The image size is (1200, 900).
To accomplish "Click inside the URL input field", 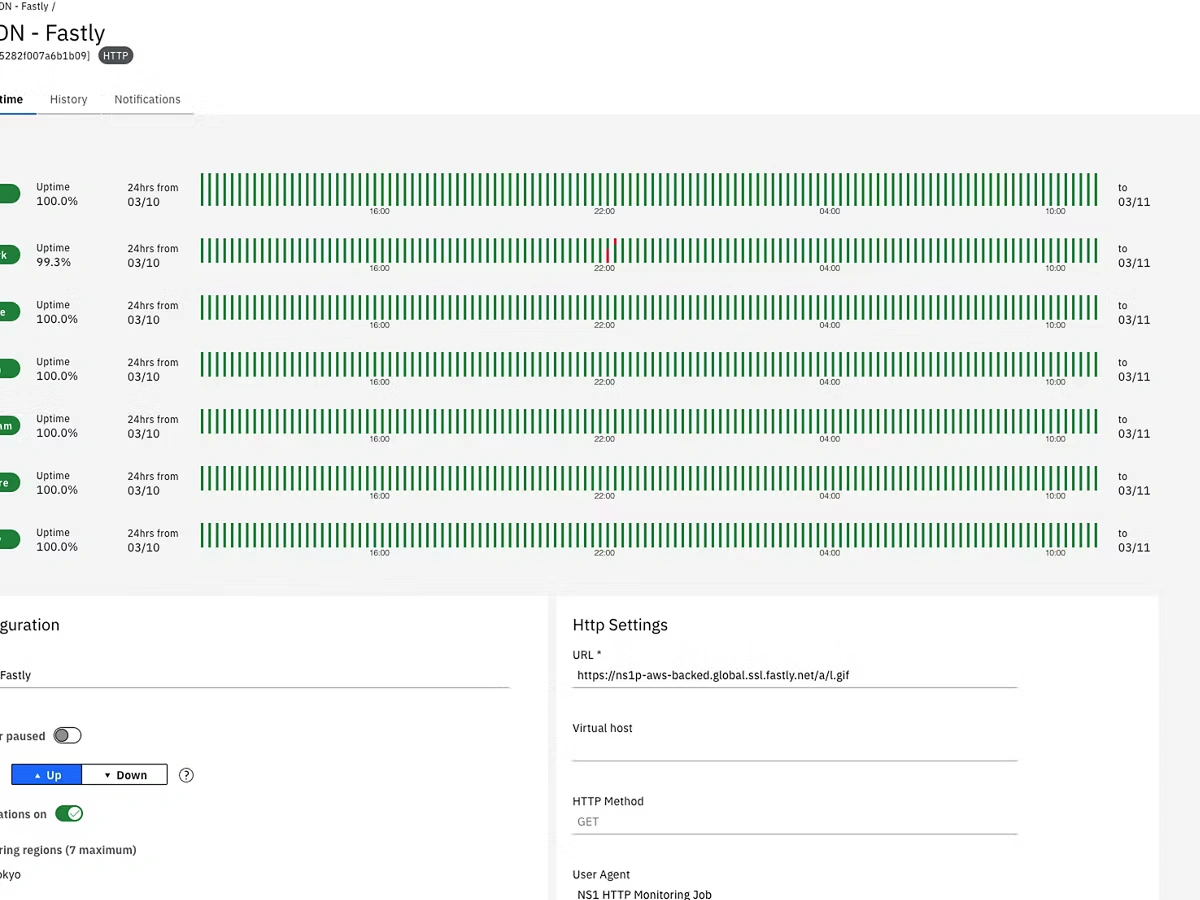I will click(794, 675).
